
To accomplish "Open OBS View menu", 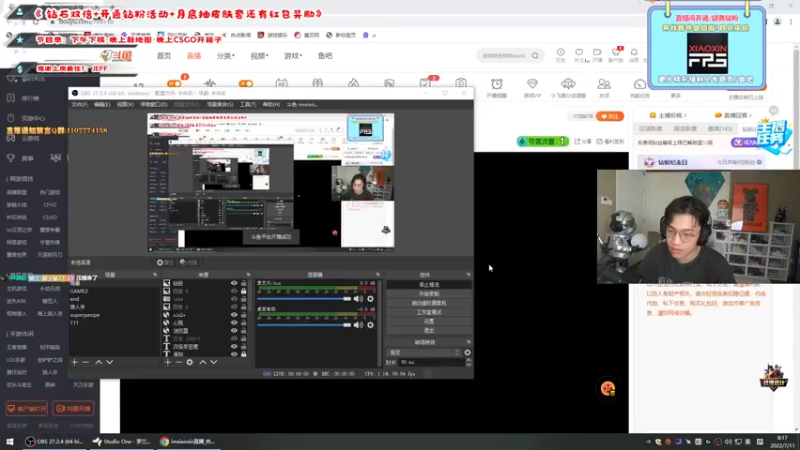I will tap(125, 105).
